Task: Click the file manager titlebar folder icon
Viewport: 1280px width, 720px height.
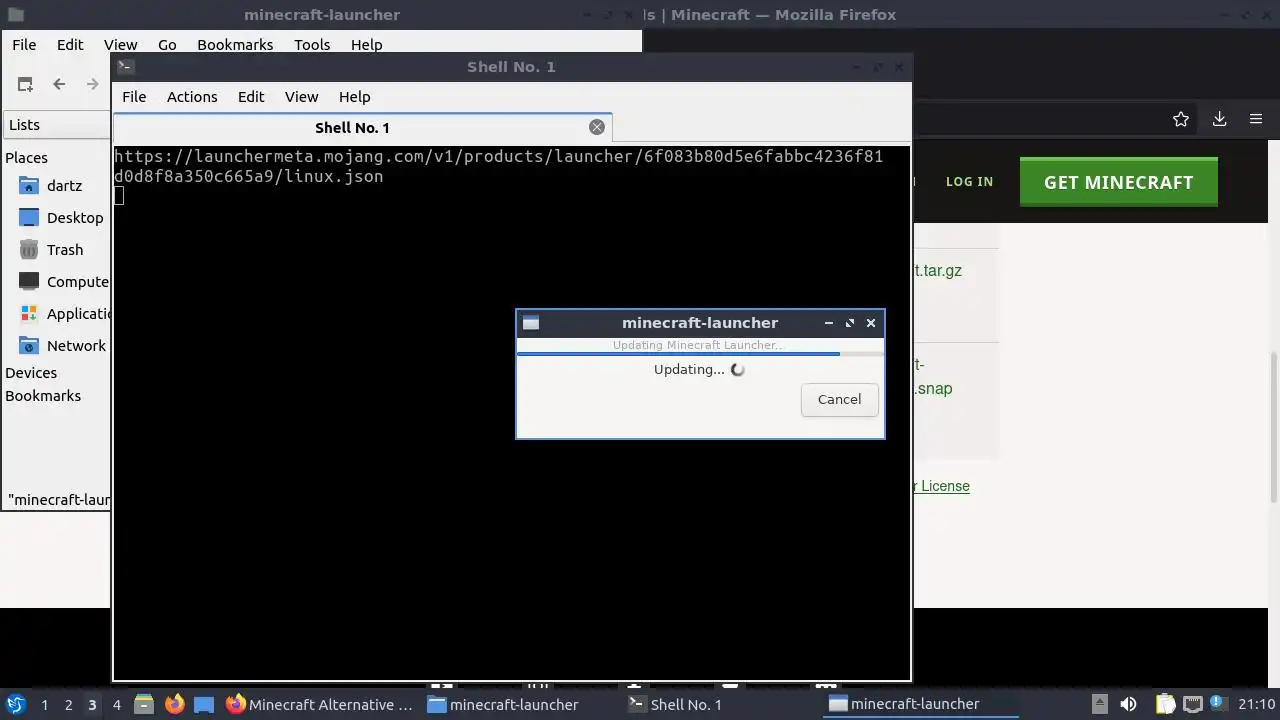Action: click(x=15, y=15)
